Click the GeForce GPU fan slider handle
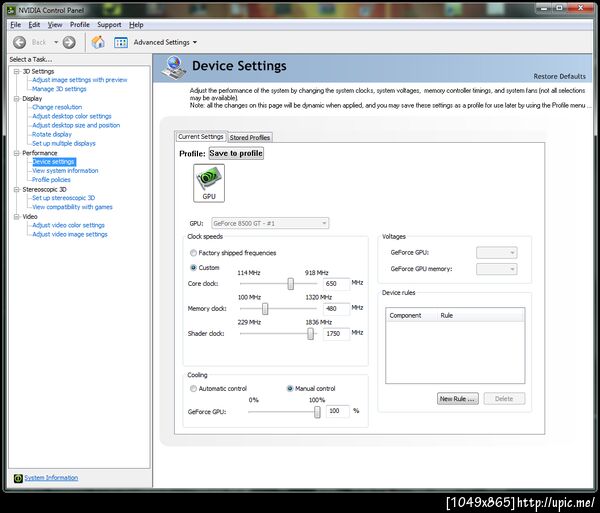The height and width of the screenshot is (513, 600). coord(317,412)
